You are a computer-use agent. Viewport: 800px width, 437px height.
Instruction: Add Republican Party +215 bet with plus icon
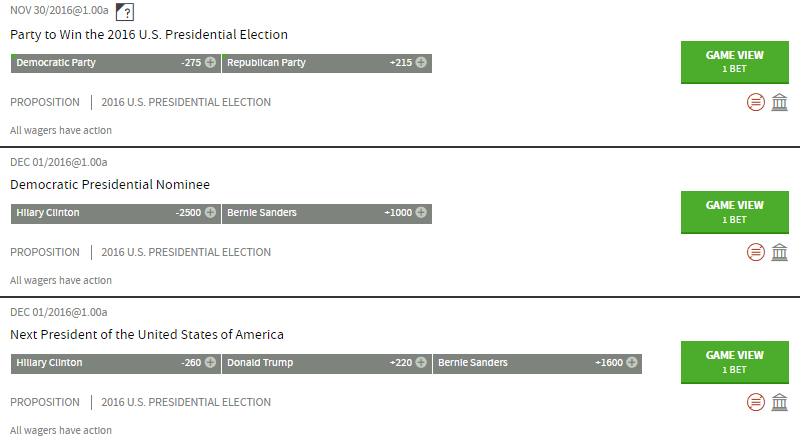tap(421, 62)
